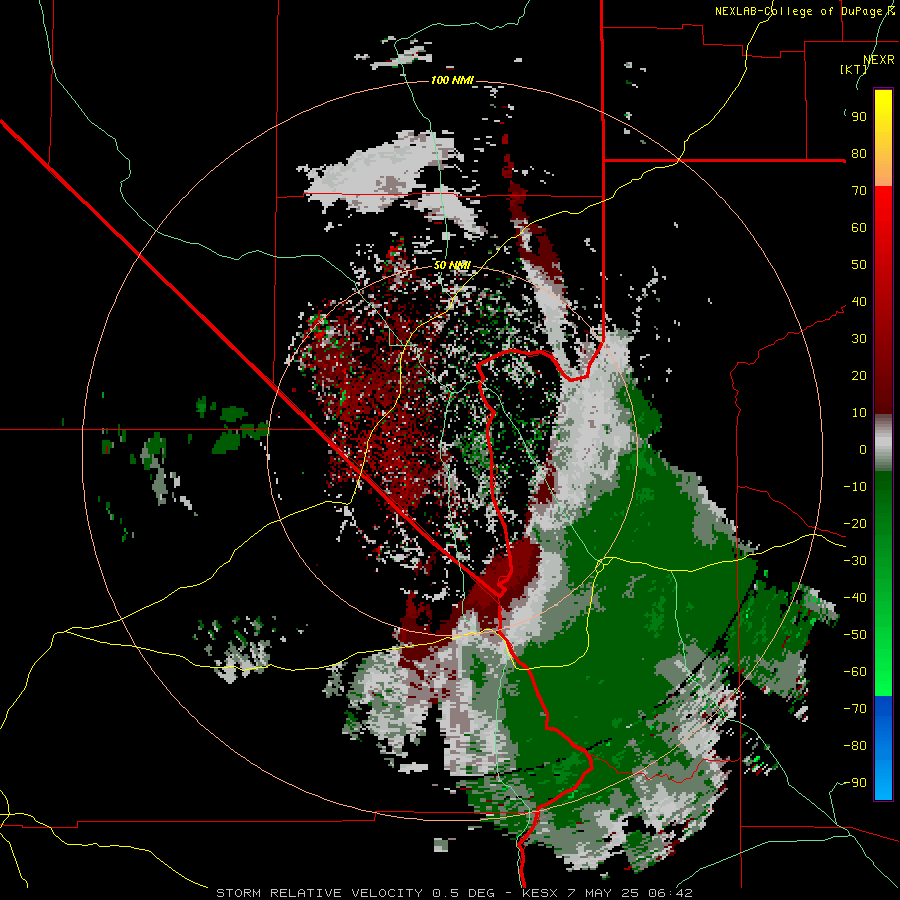Click the Storm Relative Velocity KESX caption
This screenshot has height=900, width=900.
454,893
